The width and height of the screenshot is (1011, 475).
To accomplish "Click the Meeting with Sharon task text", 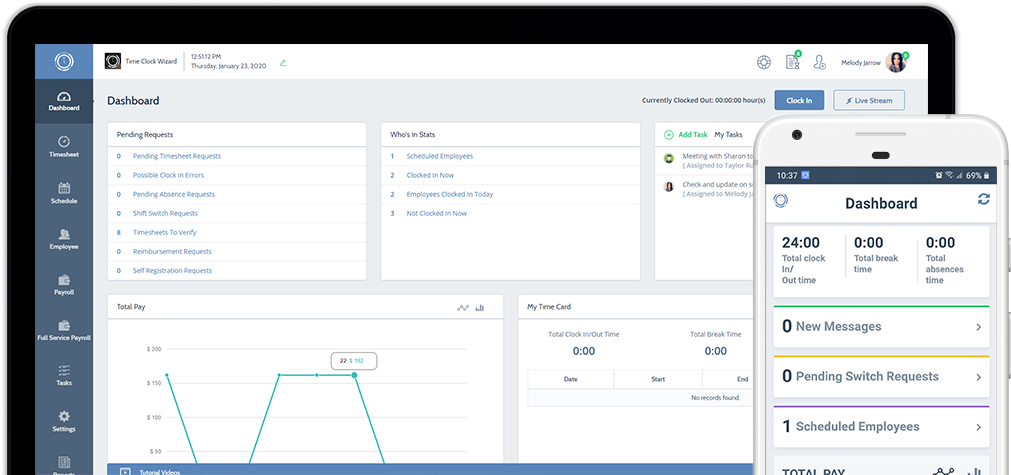I will (717, 156).
